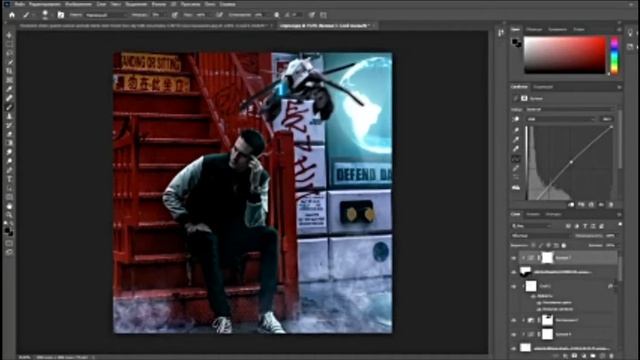The image size is (640, 360).
Task: Toggle lock position in Layers panel
Action: pyautogui.click(x=549, y=246)
